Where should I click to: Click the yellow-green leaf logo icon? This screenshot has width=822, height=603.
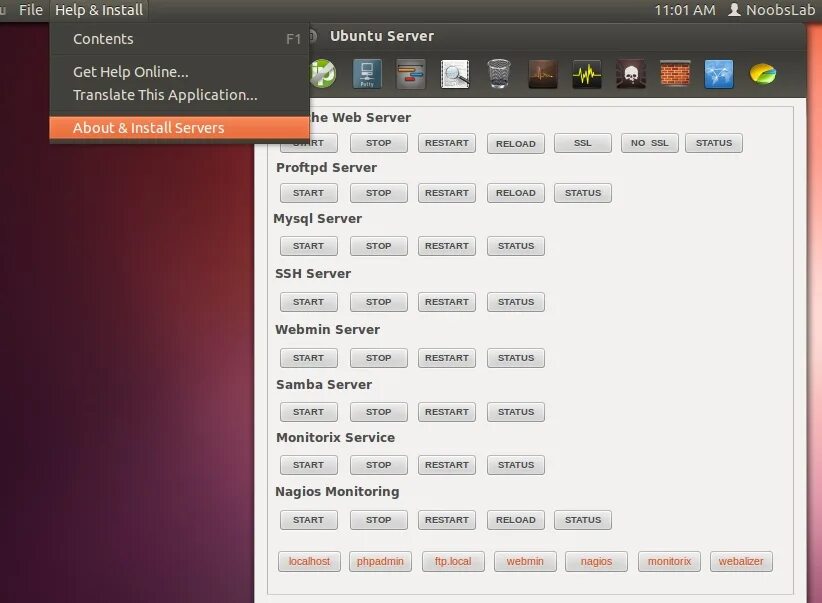click(x=763, y=74)
